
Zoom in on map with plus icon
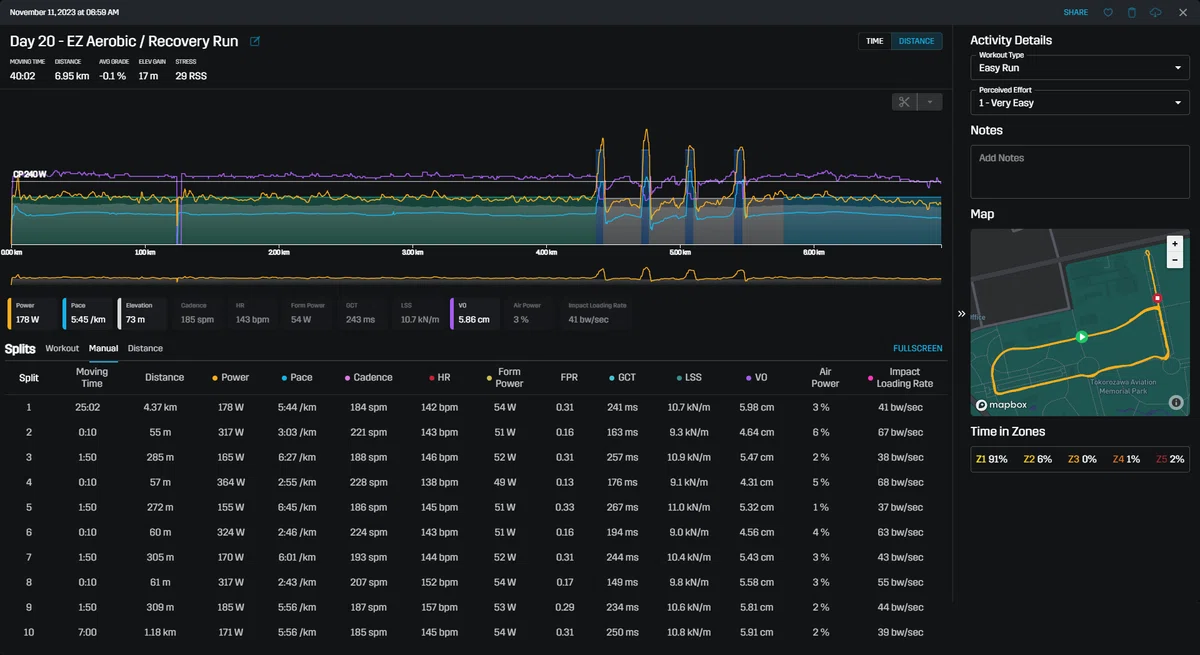[1175, 243]
